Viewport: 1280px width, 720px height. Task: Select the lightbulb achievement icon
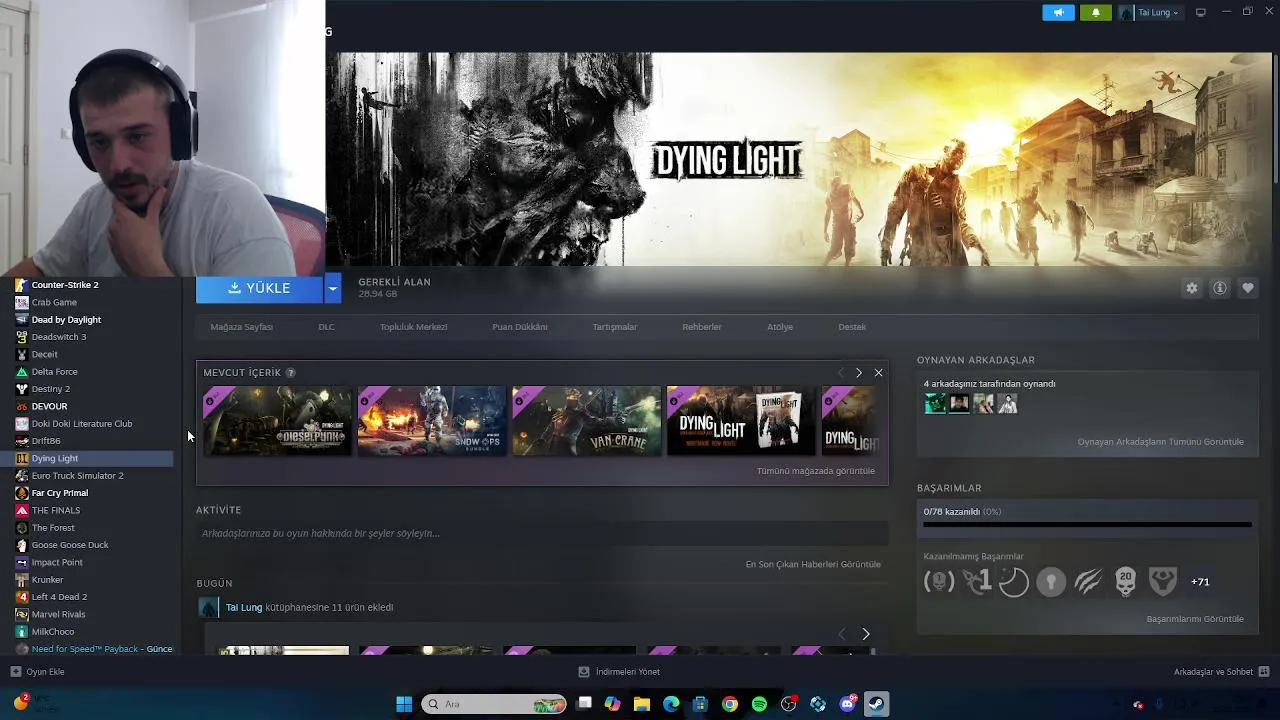(1051, 582)
